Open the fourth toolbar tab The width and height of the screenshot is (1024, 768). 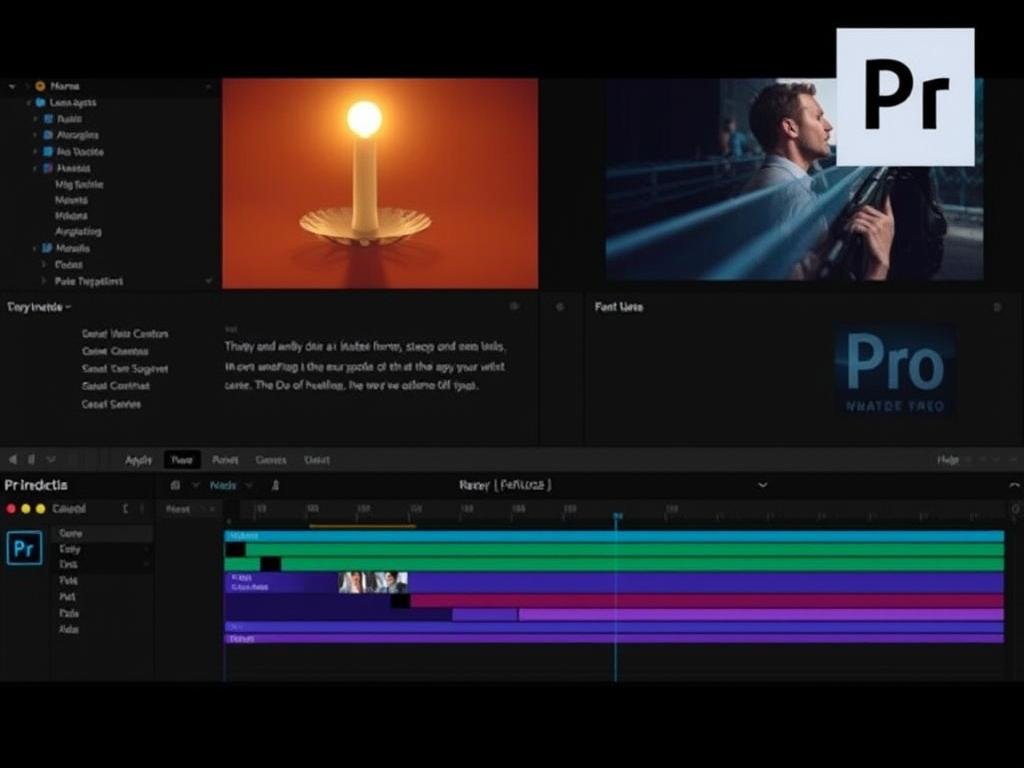271,460
